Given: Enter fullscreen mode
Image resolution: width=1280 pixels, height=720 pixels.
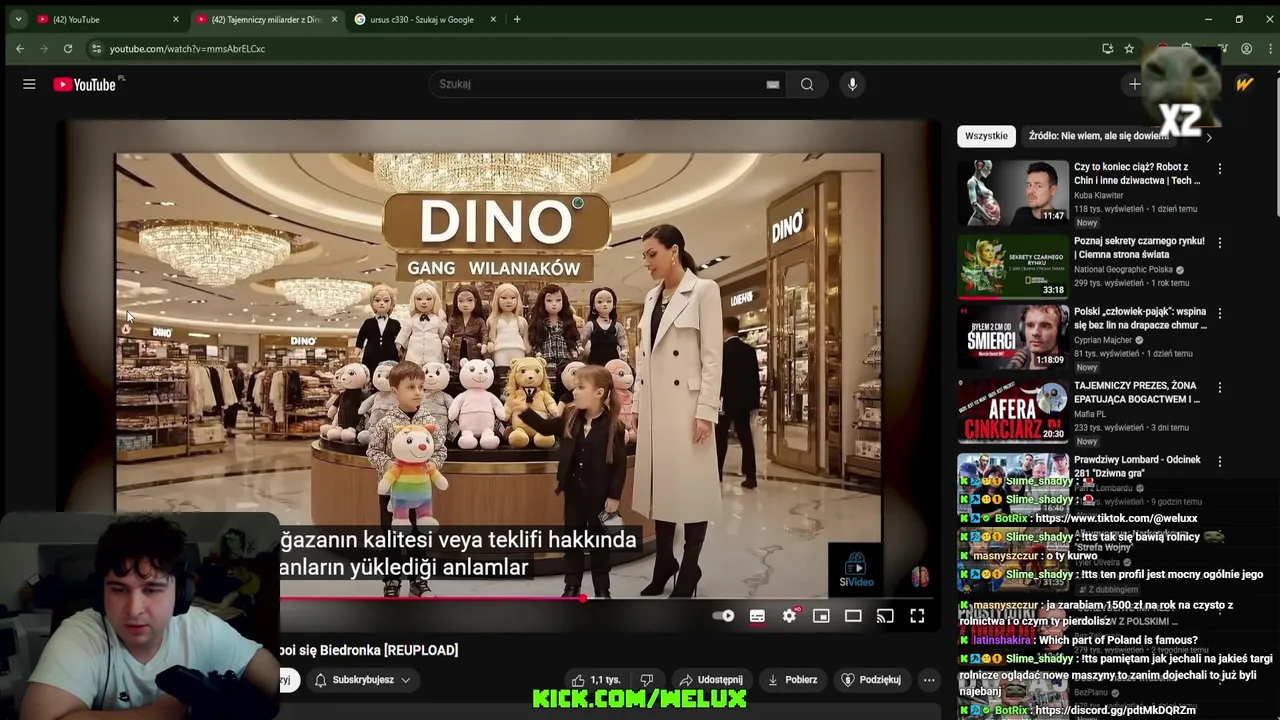Looking at the screenshot, I should point(917,616).
